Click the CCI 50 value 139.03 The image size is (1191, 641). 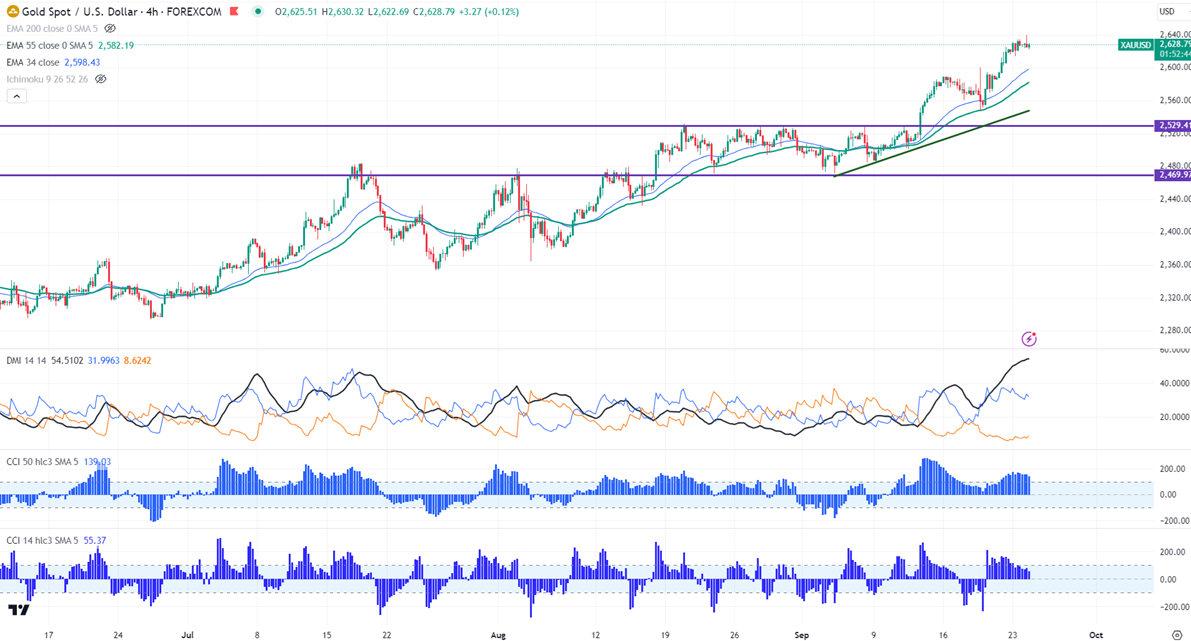coord(97,462)
